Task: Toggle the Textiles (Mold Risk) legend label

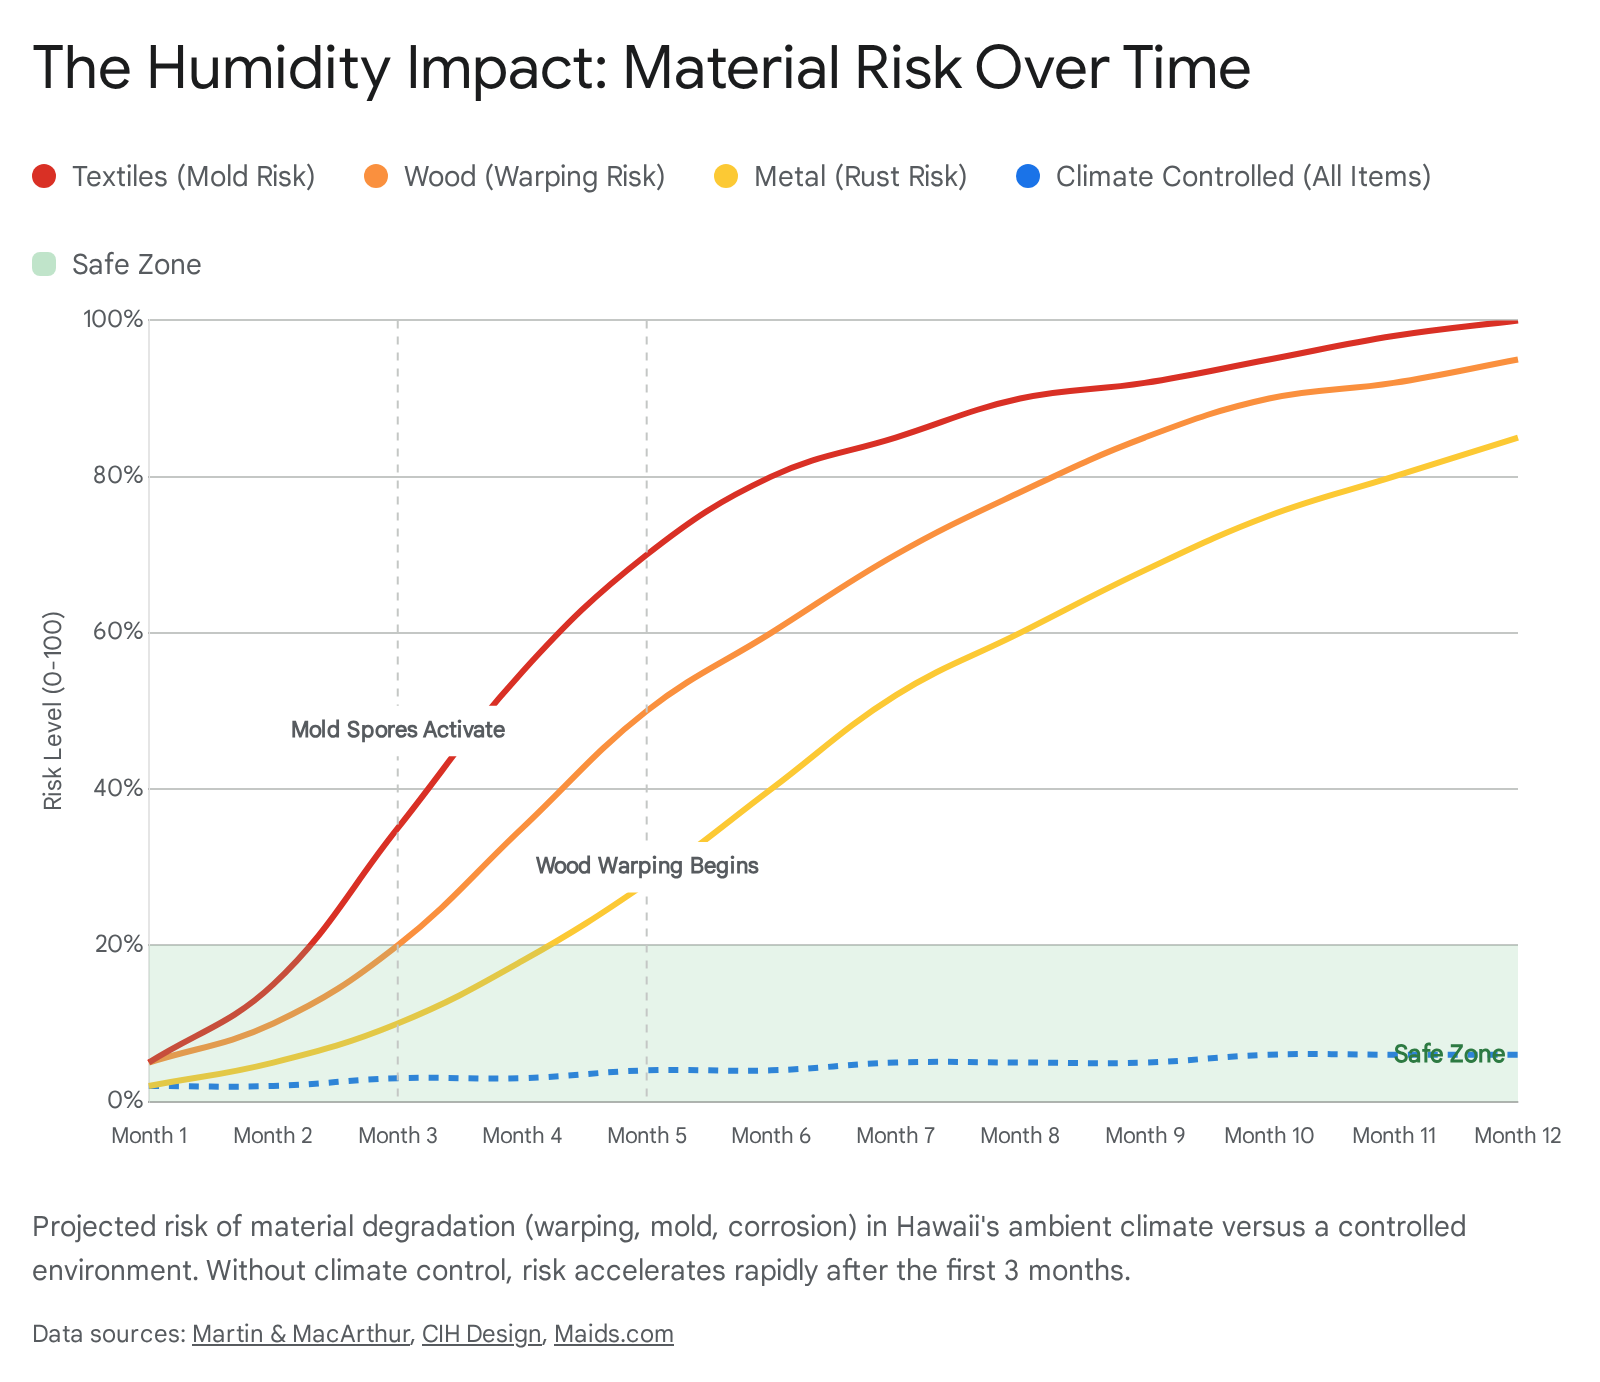Action: (x=193, y=177)
